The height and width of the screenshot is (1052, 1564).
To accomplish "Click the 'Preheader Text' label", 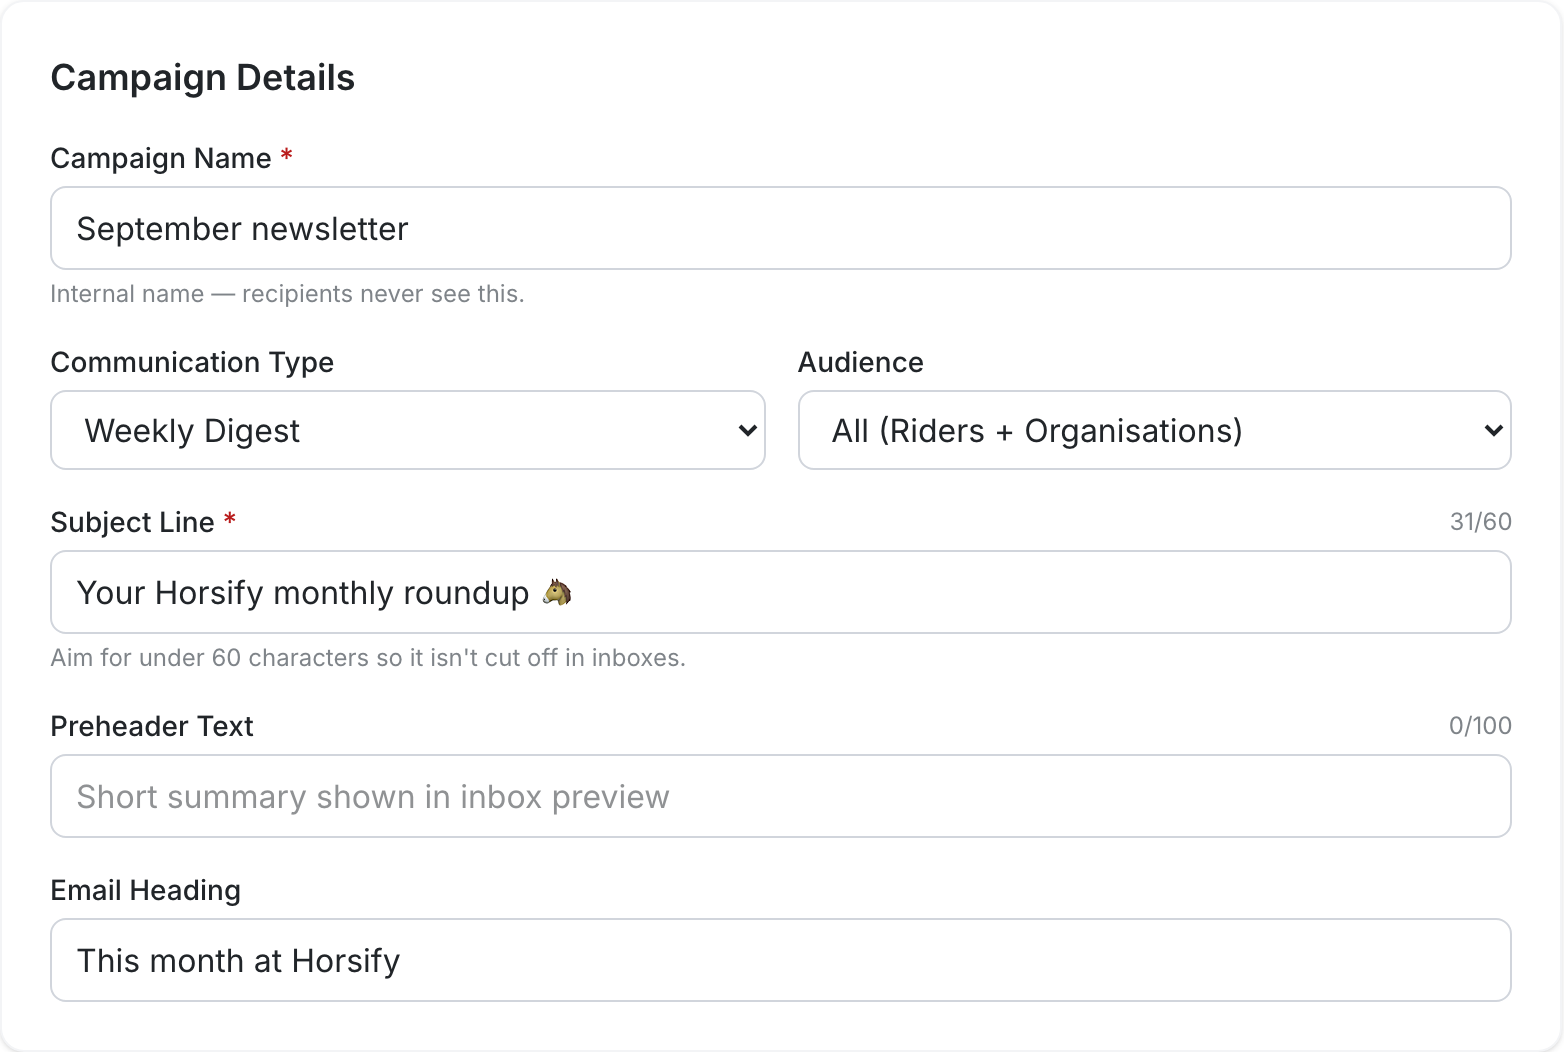I will point(152,726).
